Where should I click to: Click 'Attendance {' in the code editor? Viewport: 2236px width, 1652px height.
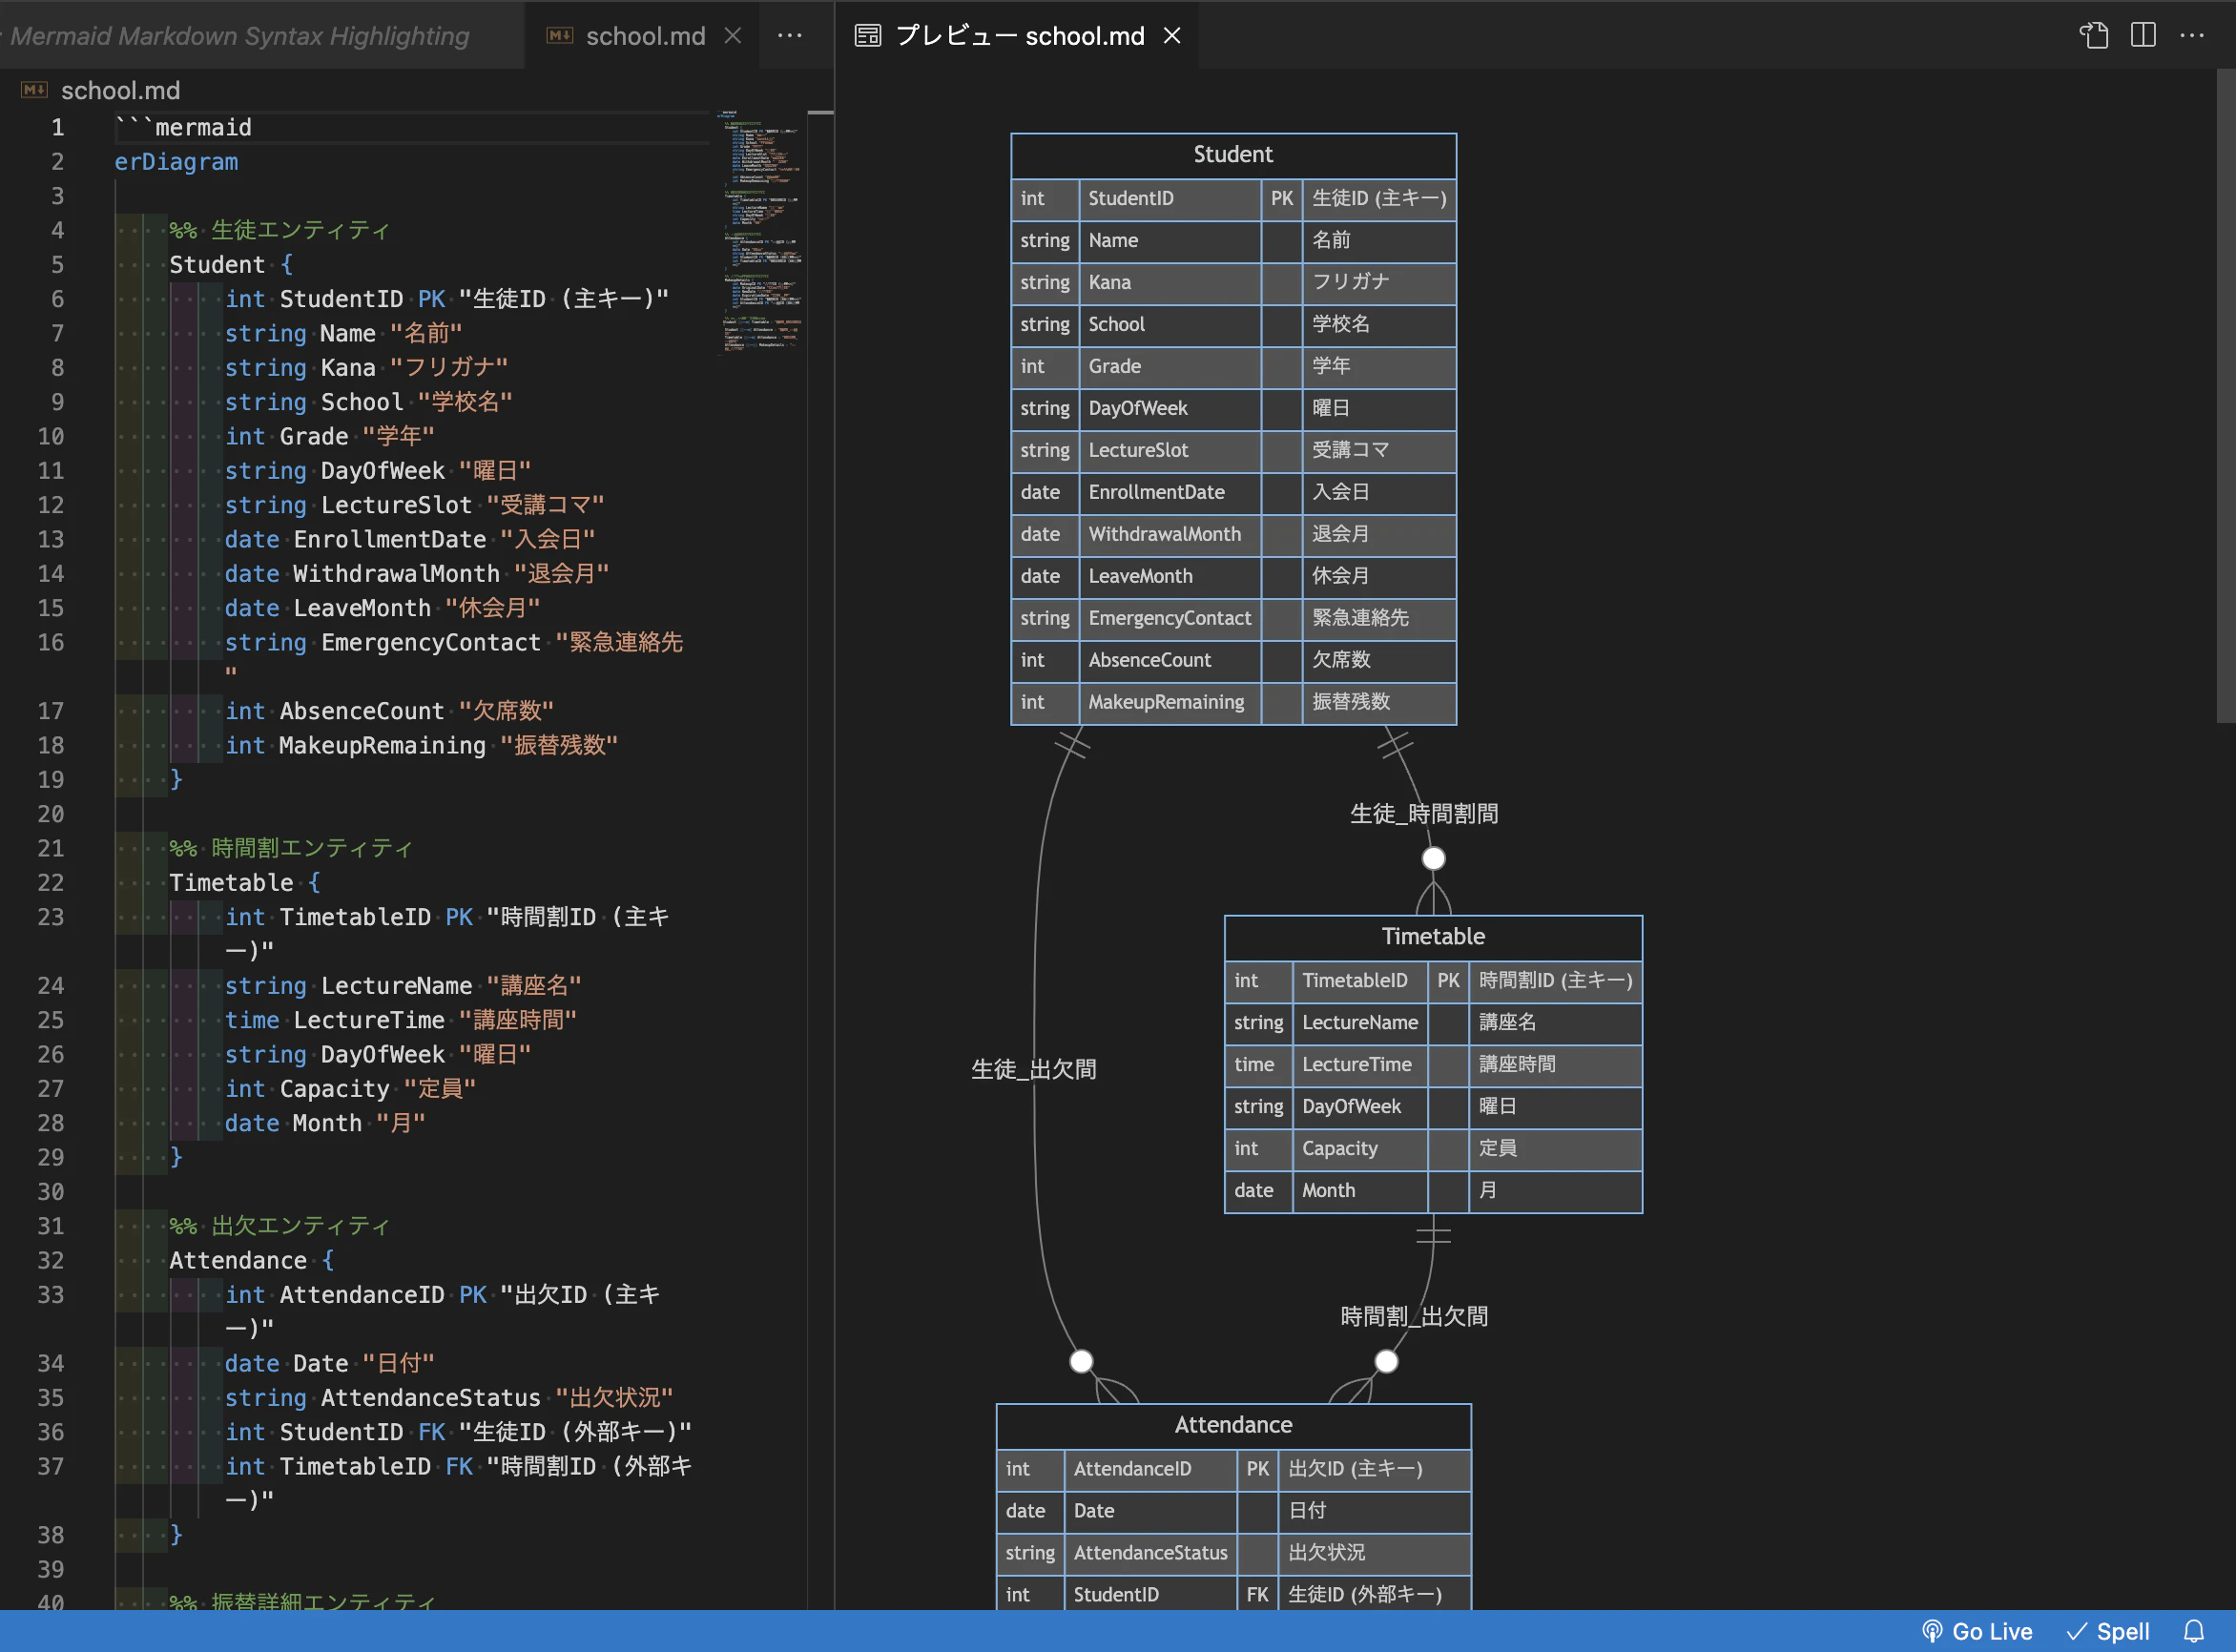tap(252, 1260)
